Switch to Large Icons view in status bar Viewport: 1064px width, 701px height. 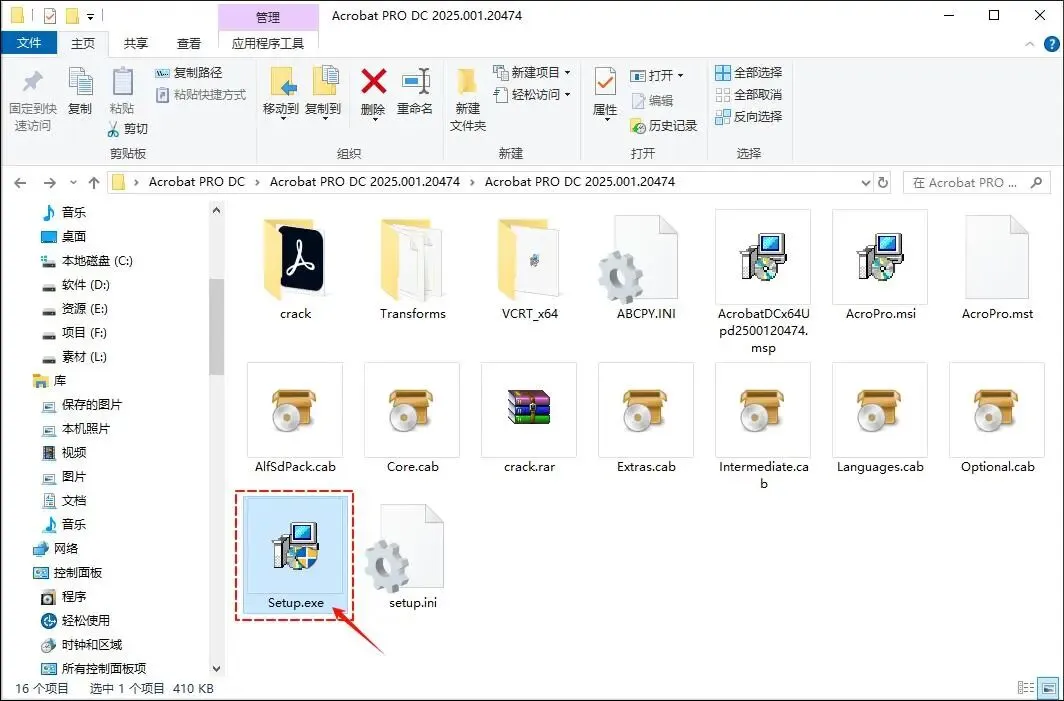[1047, 688]
